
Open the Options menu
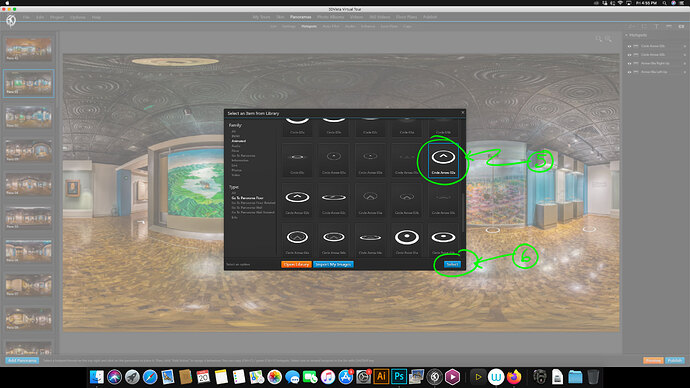pos(78,17)
